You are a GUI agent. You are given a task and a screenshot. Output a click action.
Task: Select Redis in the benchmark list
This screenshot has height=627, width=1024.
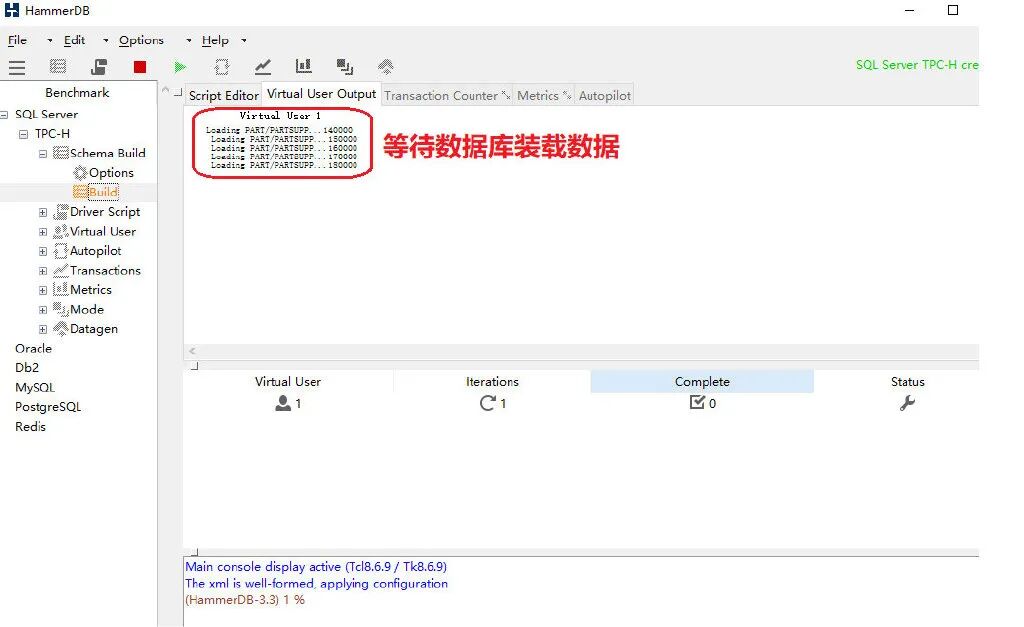click(30, 426)
